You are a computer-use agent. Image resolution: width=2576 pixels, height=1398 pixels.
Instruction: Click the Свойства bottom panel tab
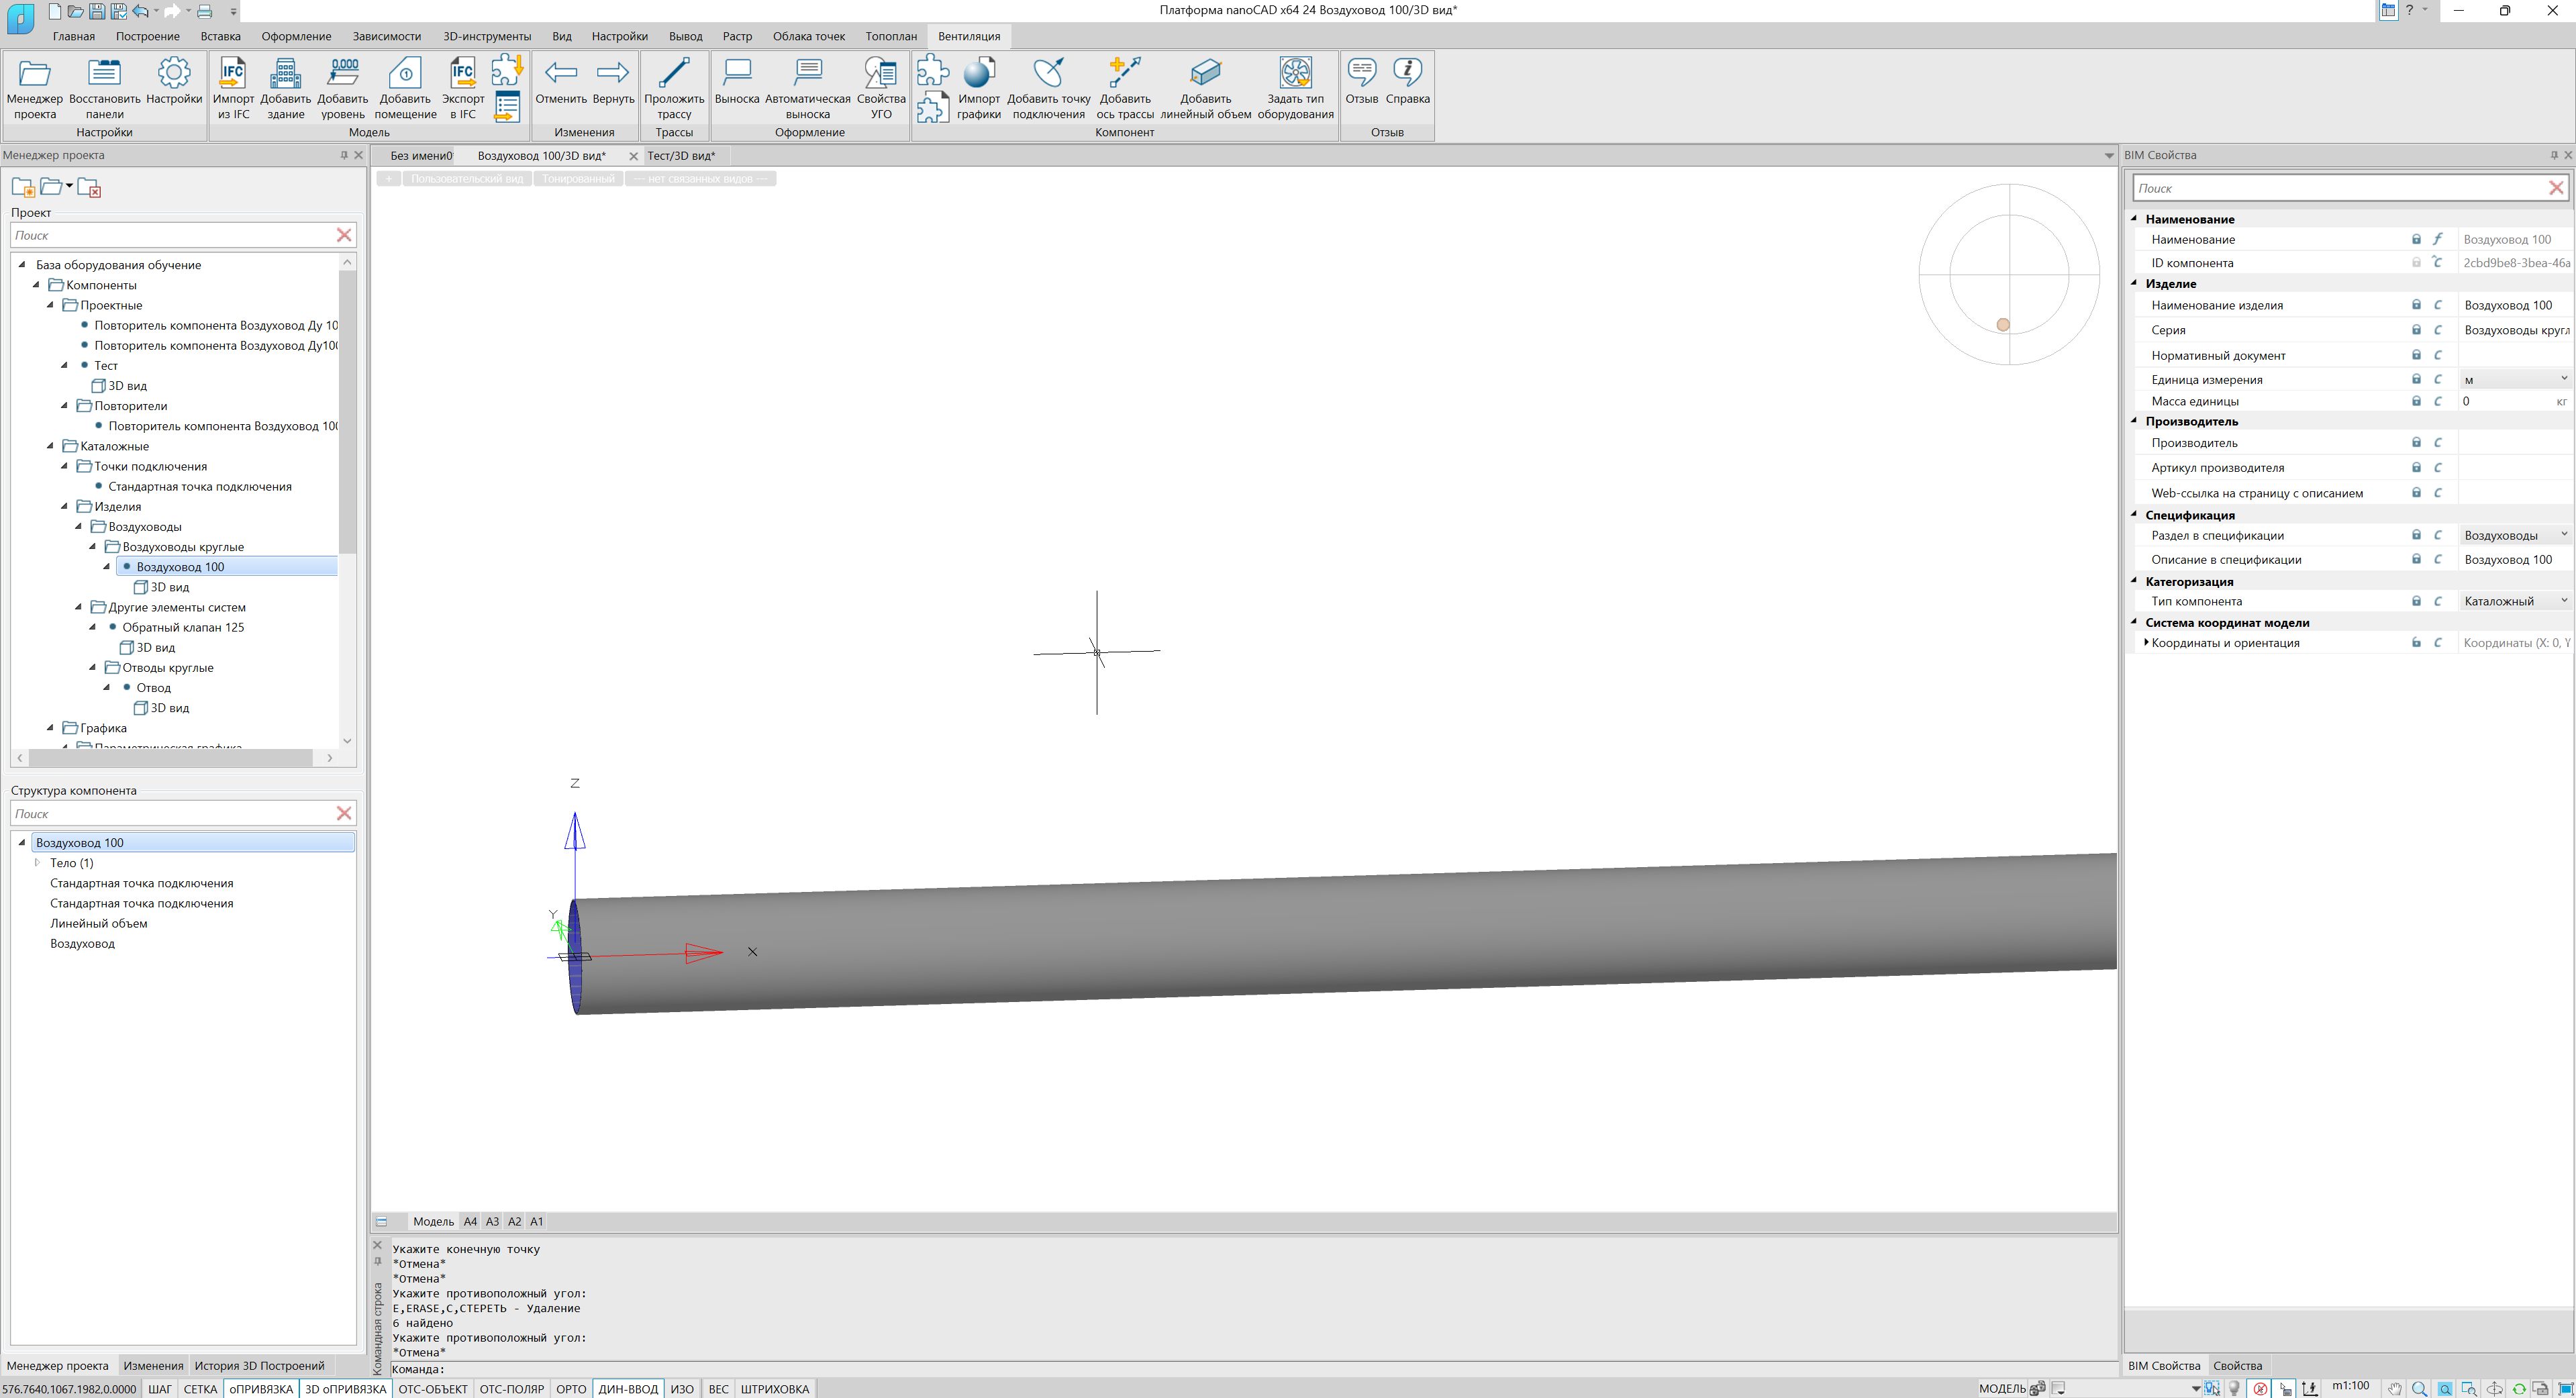tap(2237, 1366)
